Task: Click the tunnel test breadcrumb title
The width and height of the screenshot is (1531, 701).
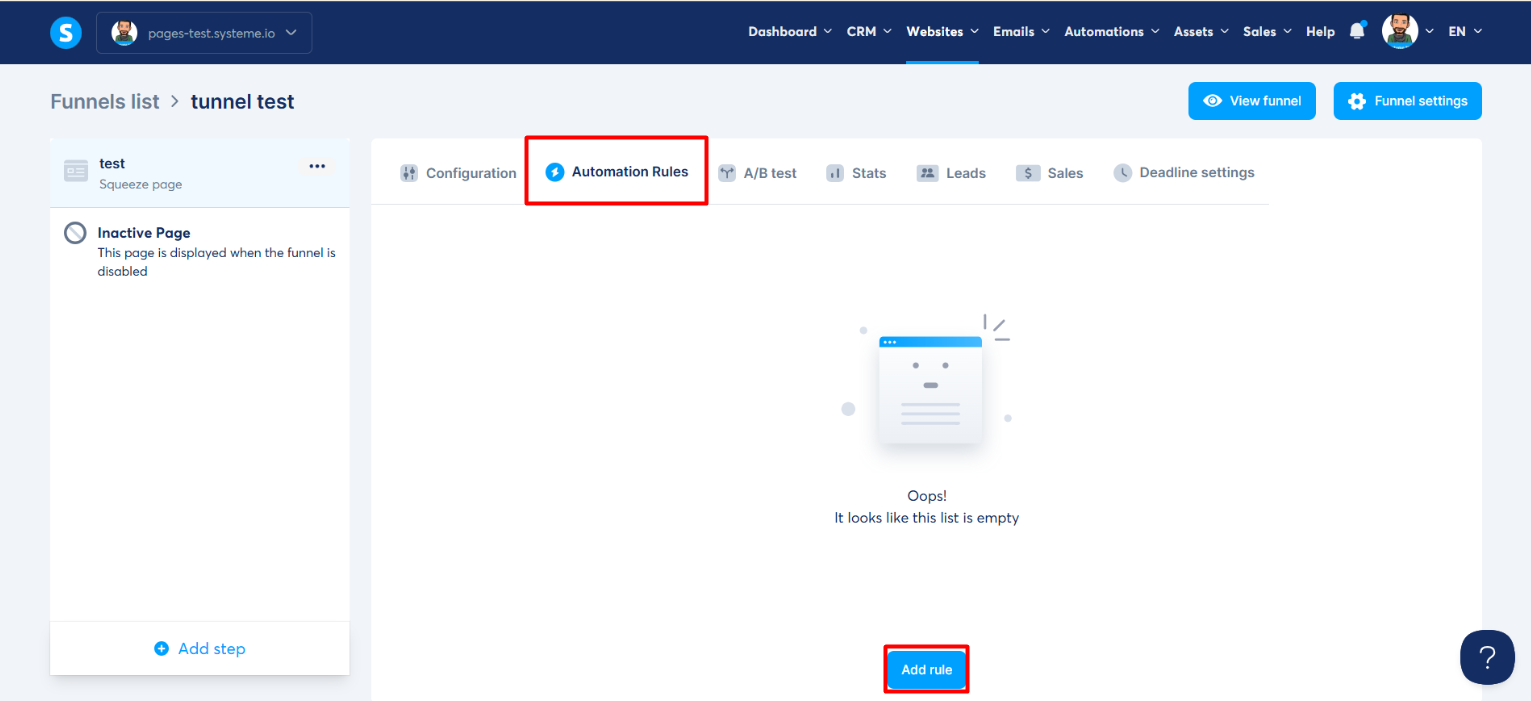Action: pyautogui.click(x=242, y=101)
